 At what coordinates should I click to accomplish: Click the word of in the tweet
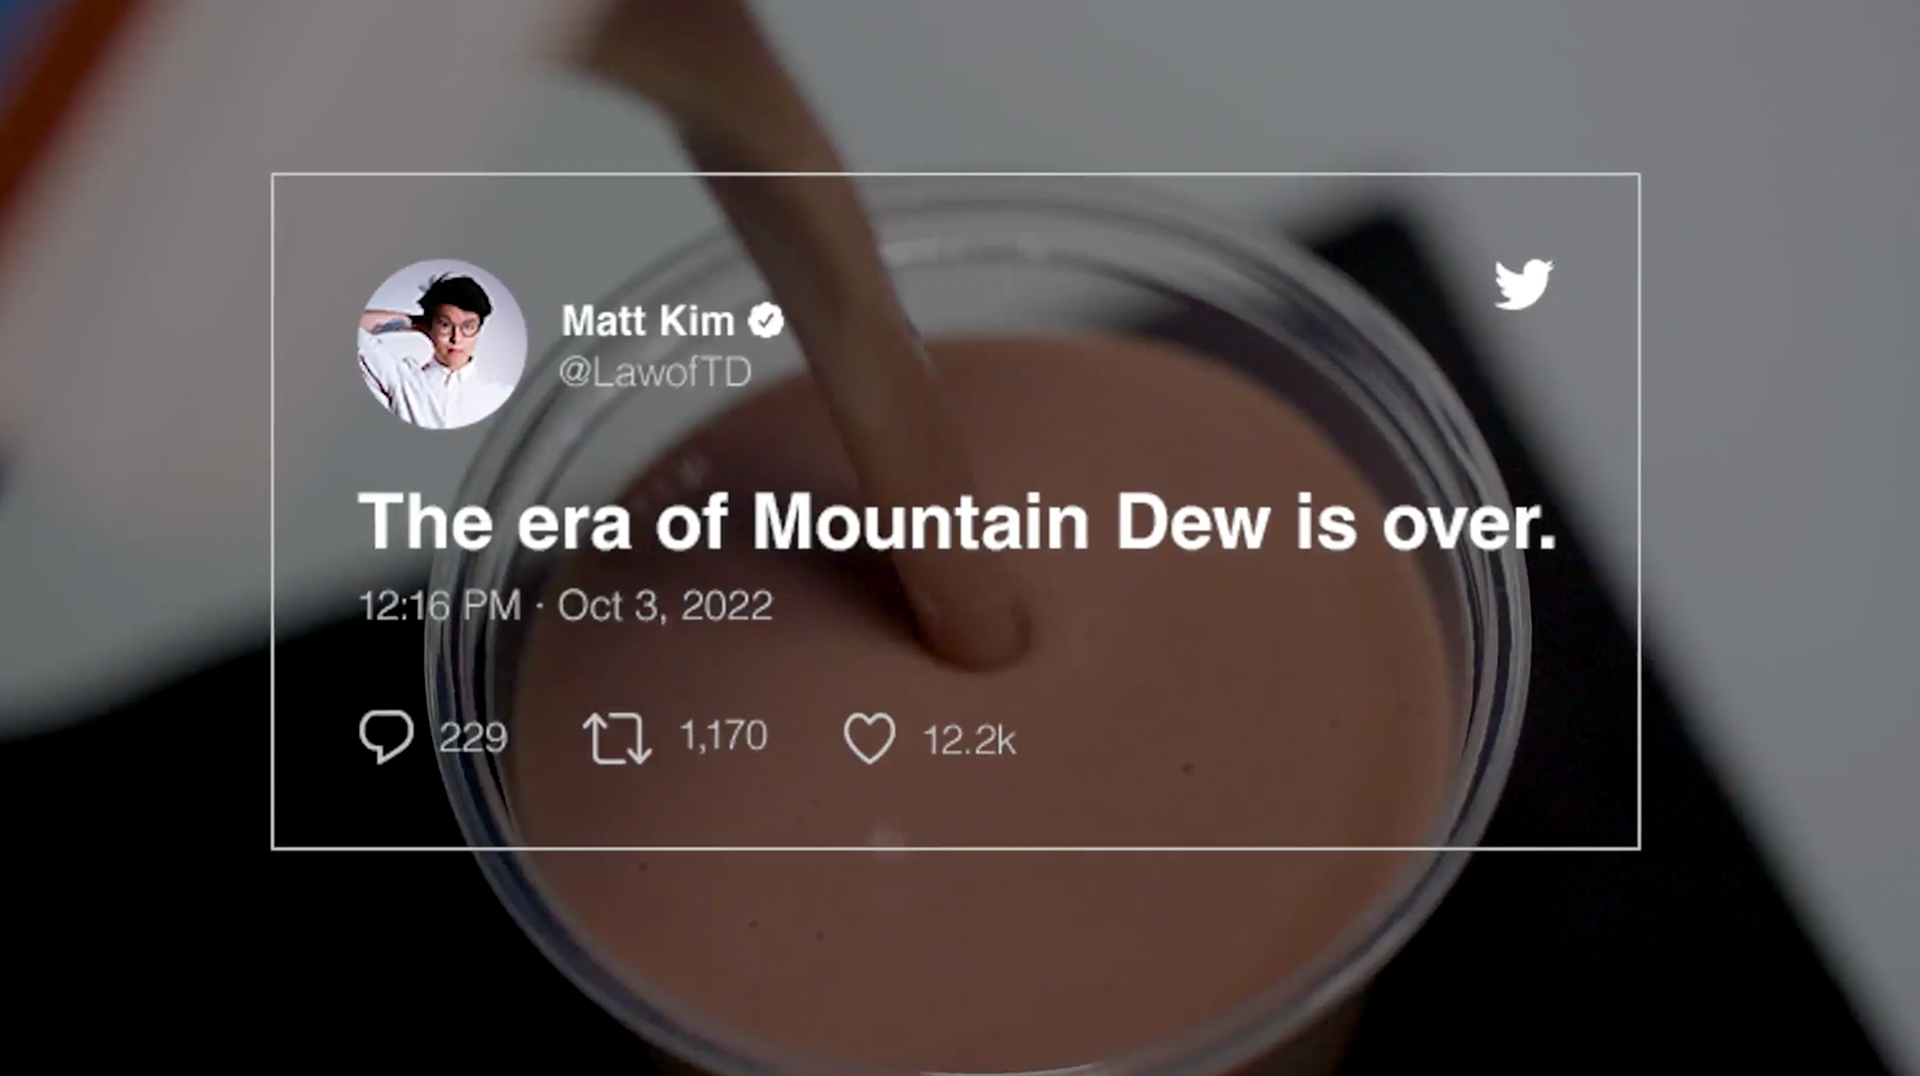pyautogui.click(x=691, y=522)
